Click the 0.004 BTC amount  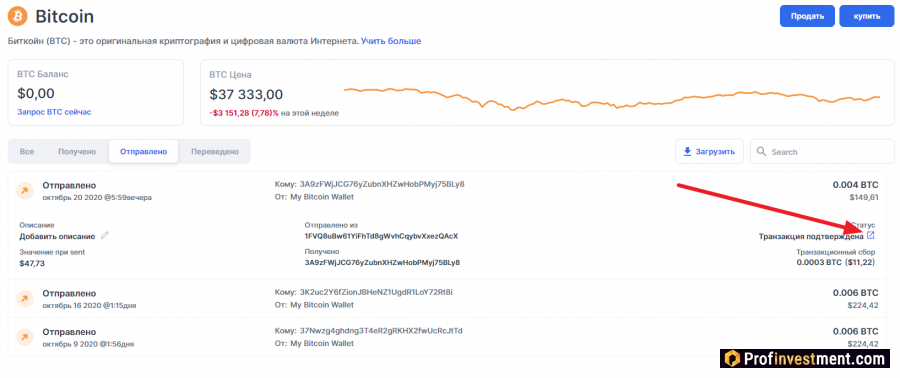point(855,185)
